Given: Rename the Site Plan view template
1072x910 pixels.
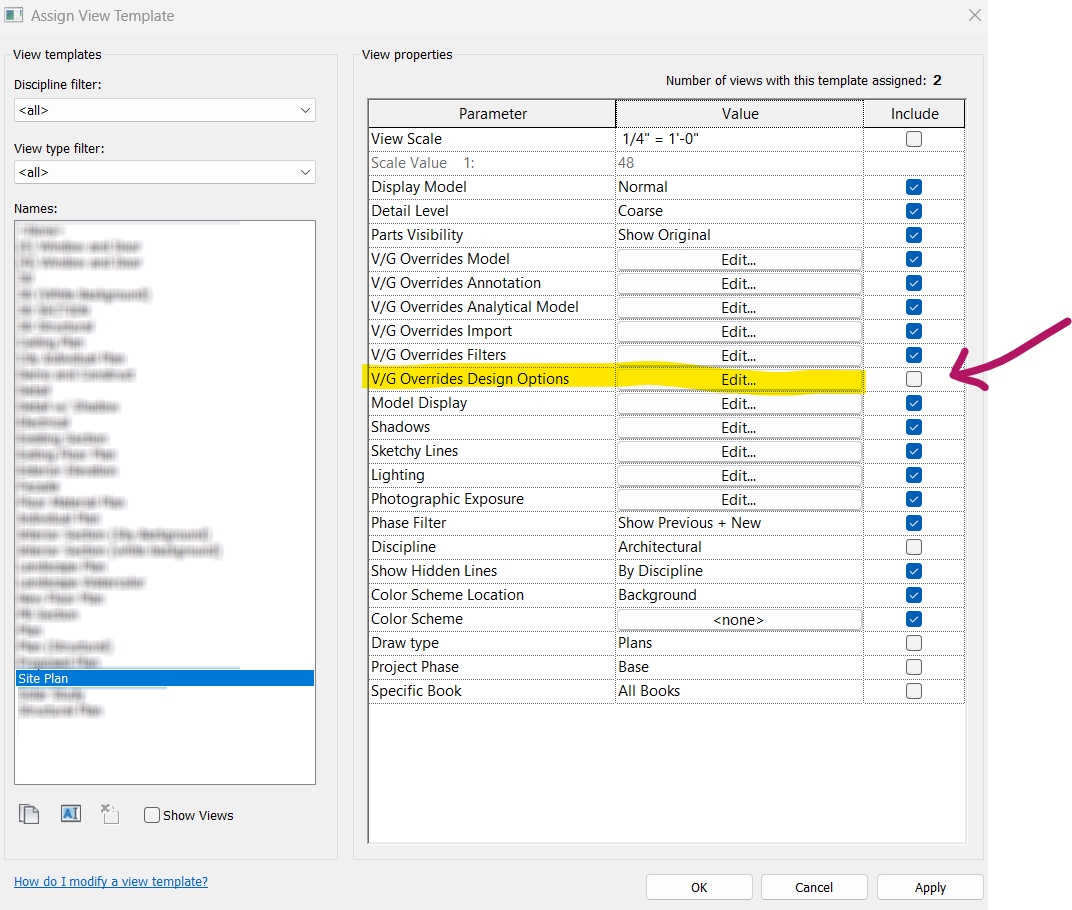Looking at the screenshot, I should pos(70,813).
